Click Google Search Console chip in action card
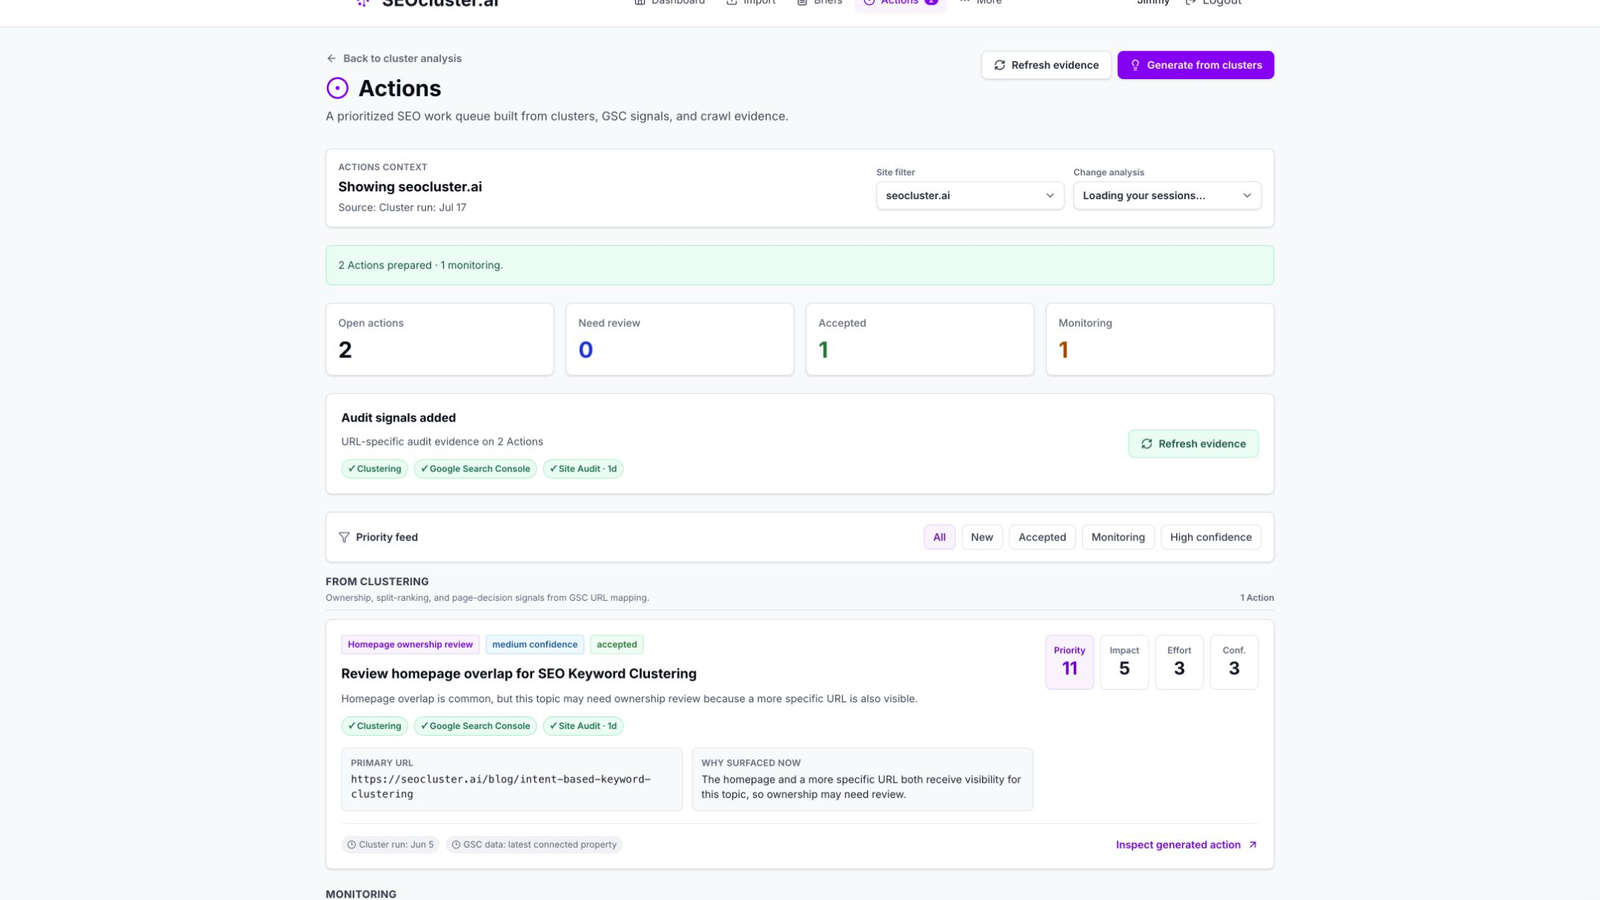The height and width of the screenshot is (900, 1600). coord(475,726)
